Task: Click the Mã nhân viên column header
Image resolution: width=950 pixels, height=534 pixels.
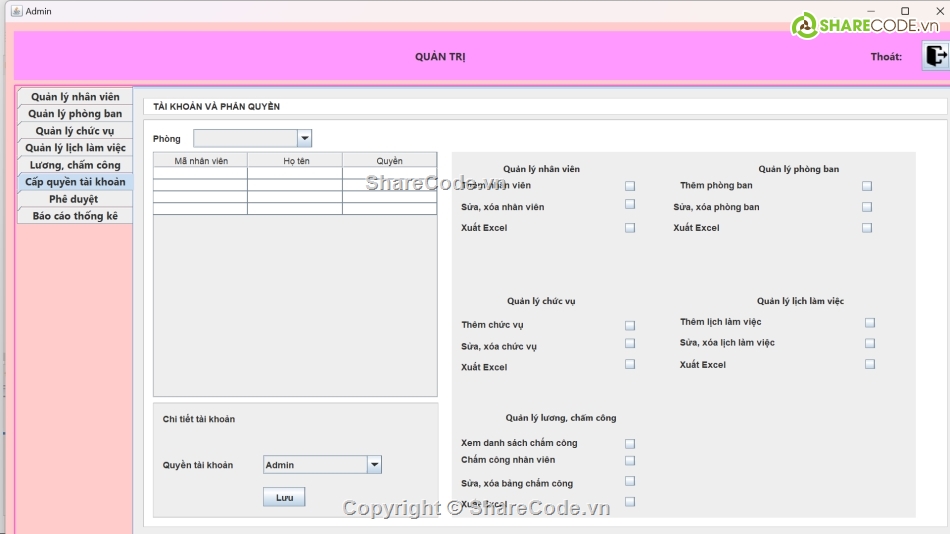Action: coord(200,160)
